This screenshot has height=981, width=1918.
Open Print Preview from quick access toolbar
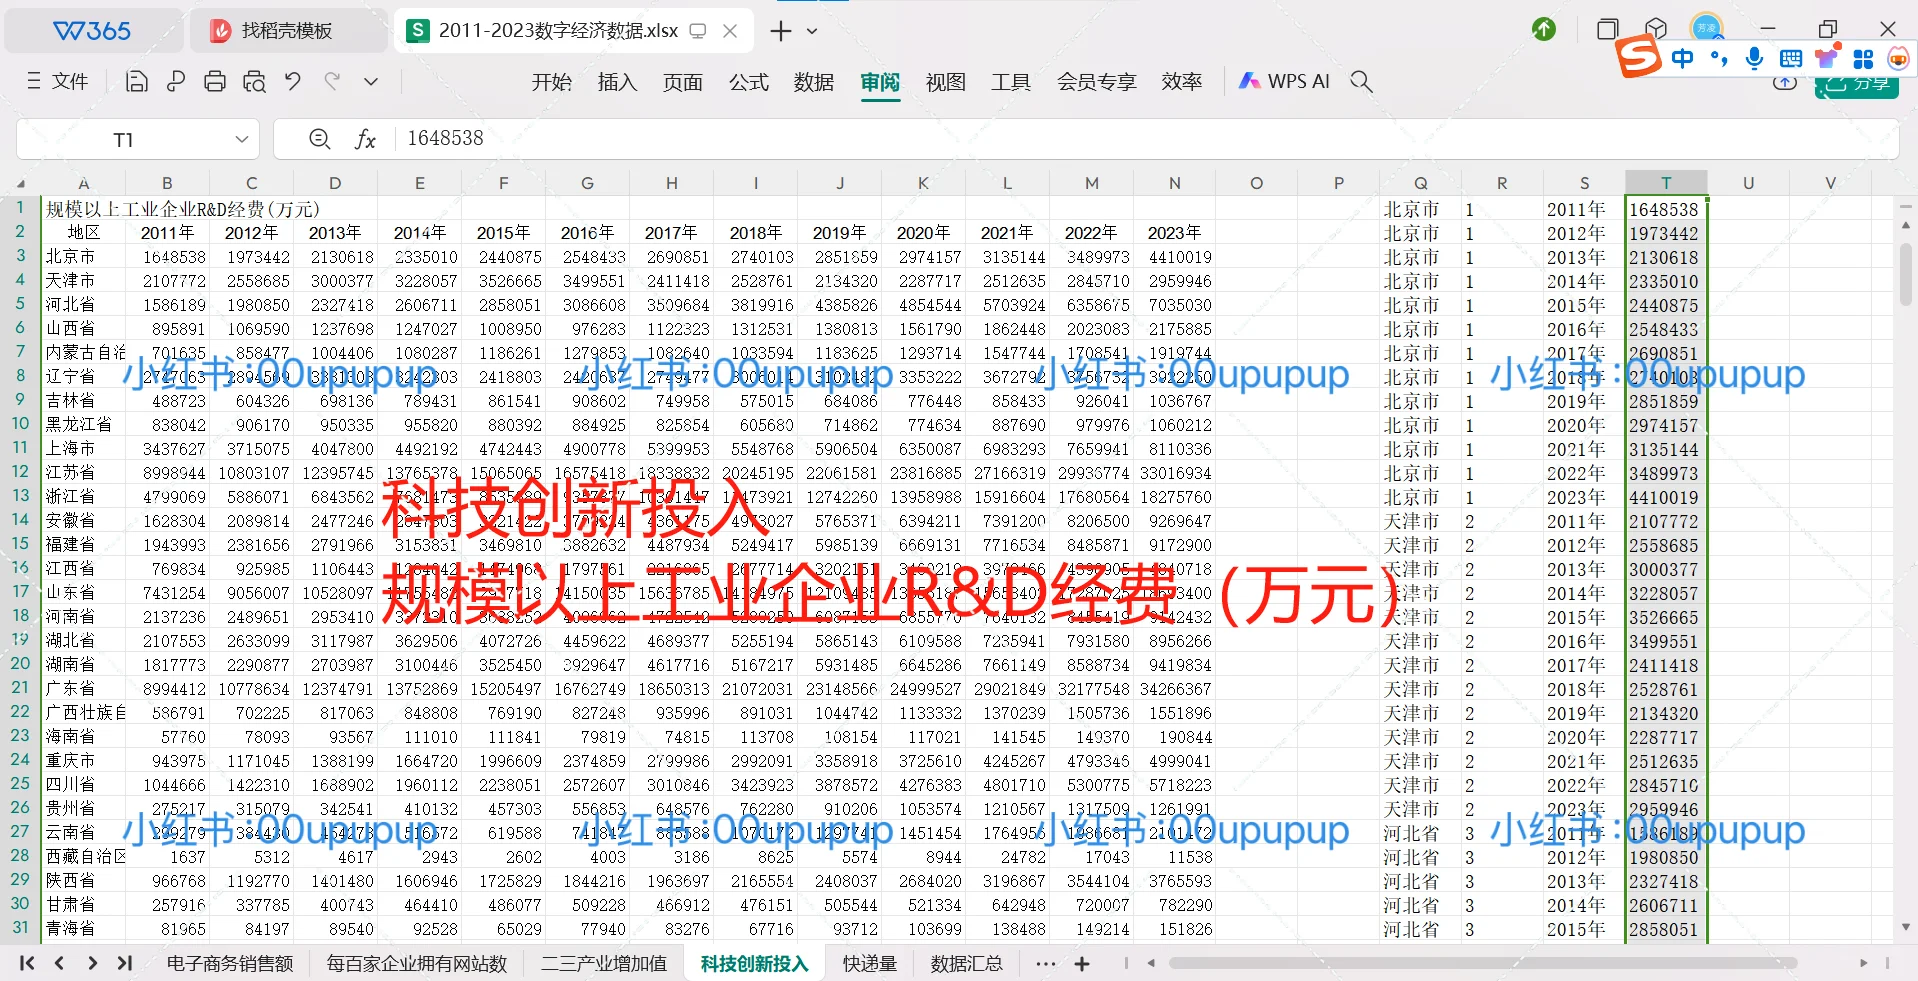[x=254, y=81]
